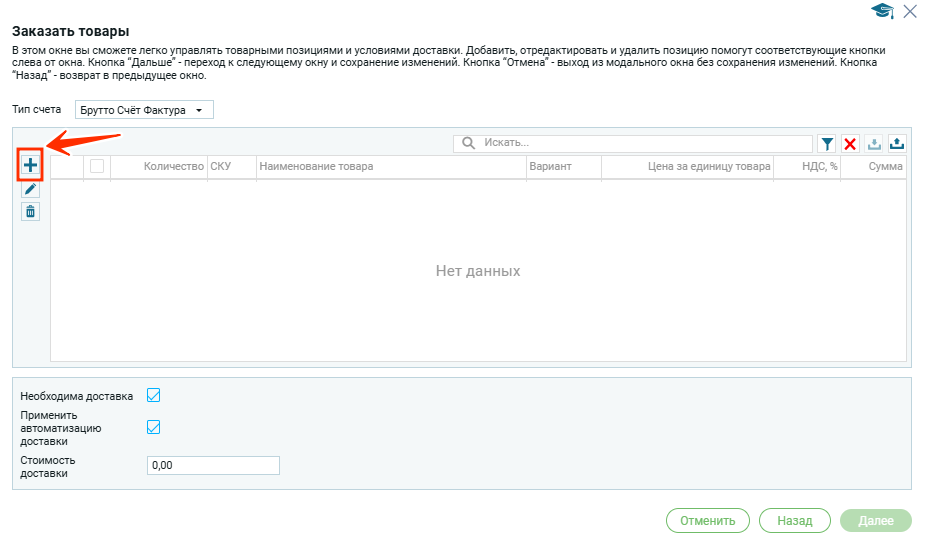Sort by 'Наименование товара' column header
Viewport: 925px width, 539px height.
coord(316,166)
